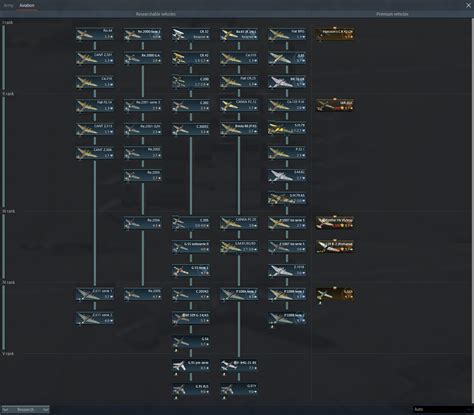
Task: Select the CR.42 biplane card
Action: pos(191,58)
